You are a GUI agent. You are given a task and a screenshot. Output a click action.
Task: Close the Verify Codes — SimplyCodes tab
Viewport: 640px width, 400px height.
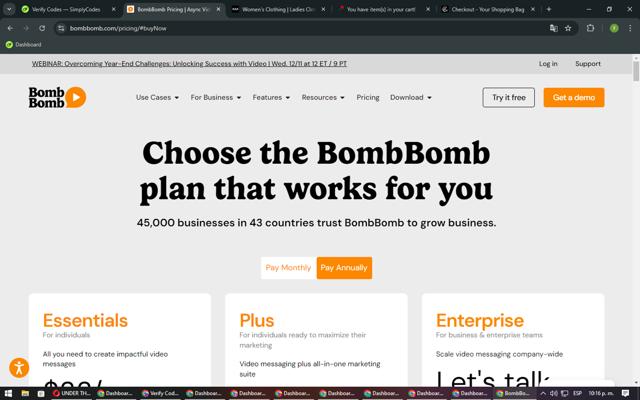coord(113,9)
